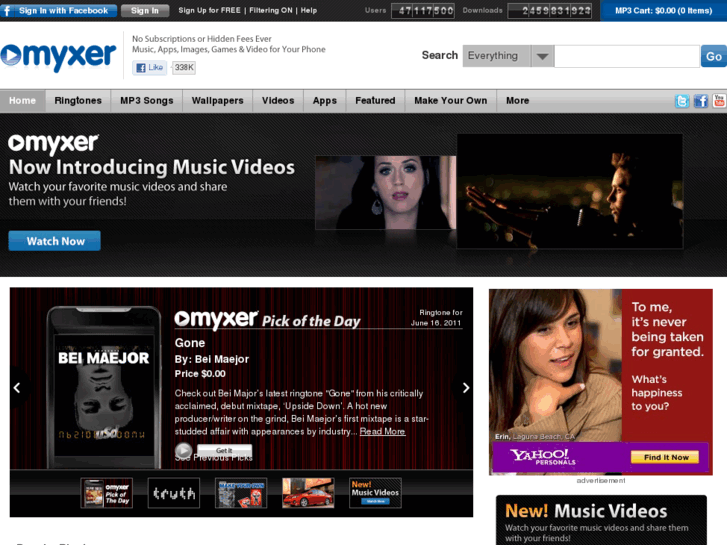The height and width of the screenshot is (545, 727).
Task: Click the Go search button
Action: pyautogui.click(x=714, y=56)
